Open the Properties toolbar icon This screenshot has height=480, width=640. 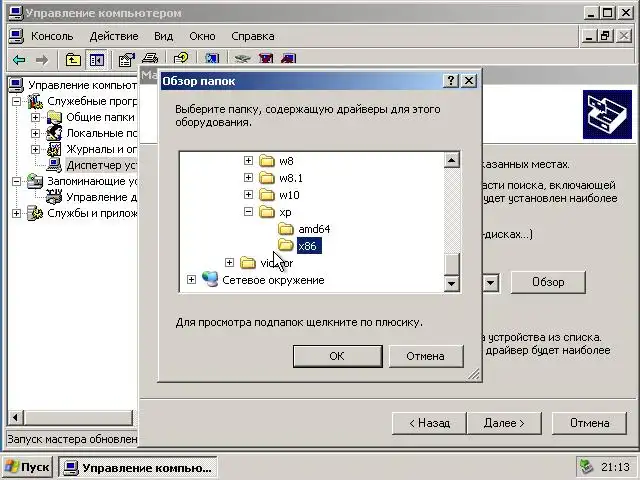[x=126, y=60]
